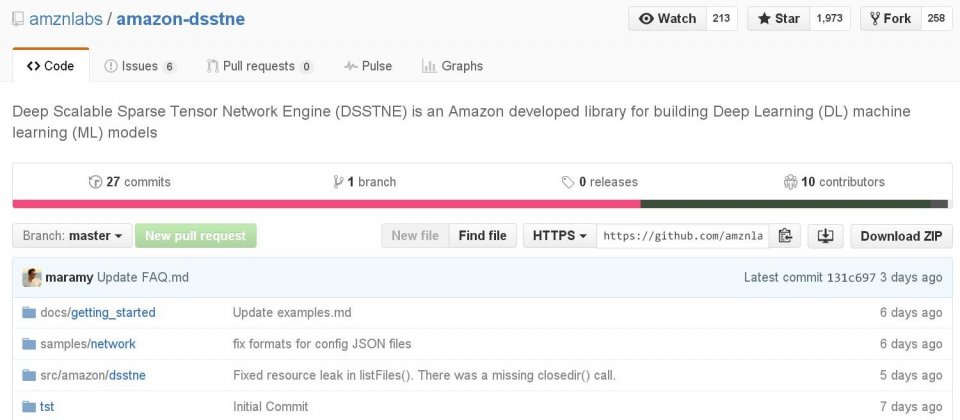960x420 pixels.
Task: Click the star icon in Star button
Action: [x=764, y=18]
